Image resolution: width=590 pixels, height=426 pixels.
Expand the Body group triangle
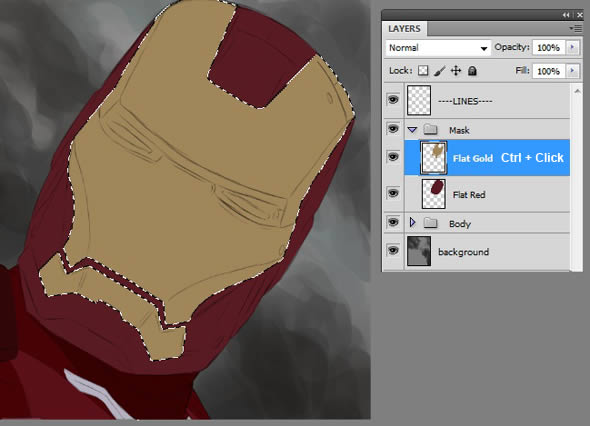point(412,222)
